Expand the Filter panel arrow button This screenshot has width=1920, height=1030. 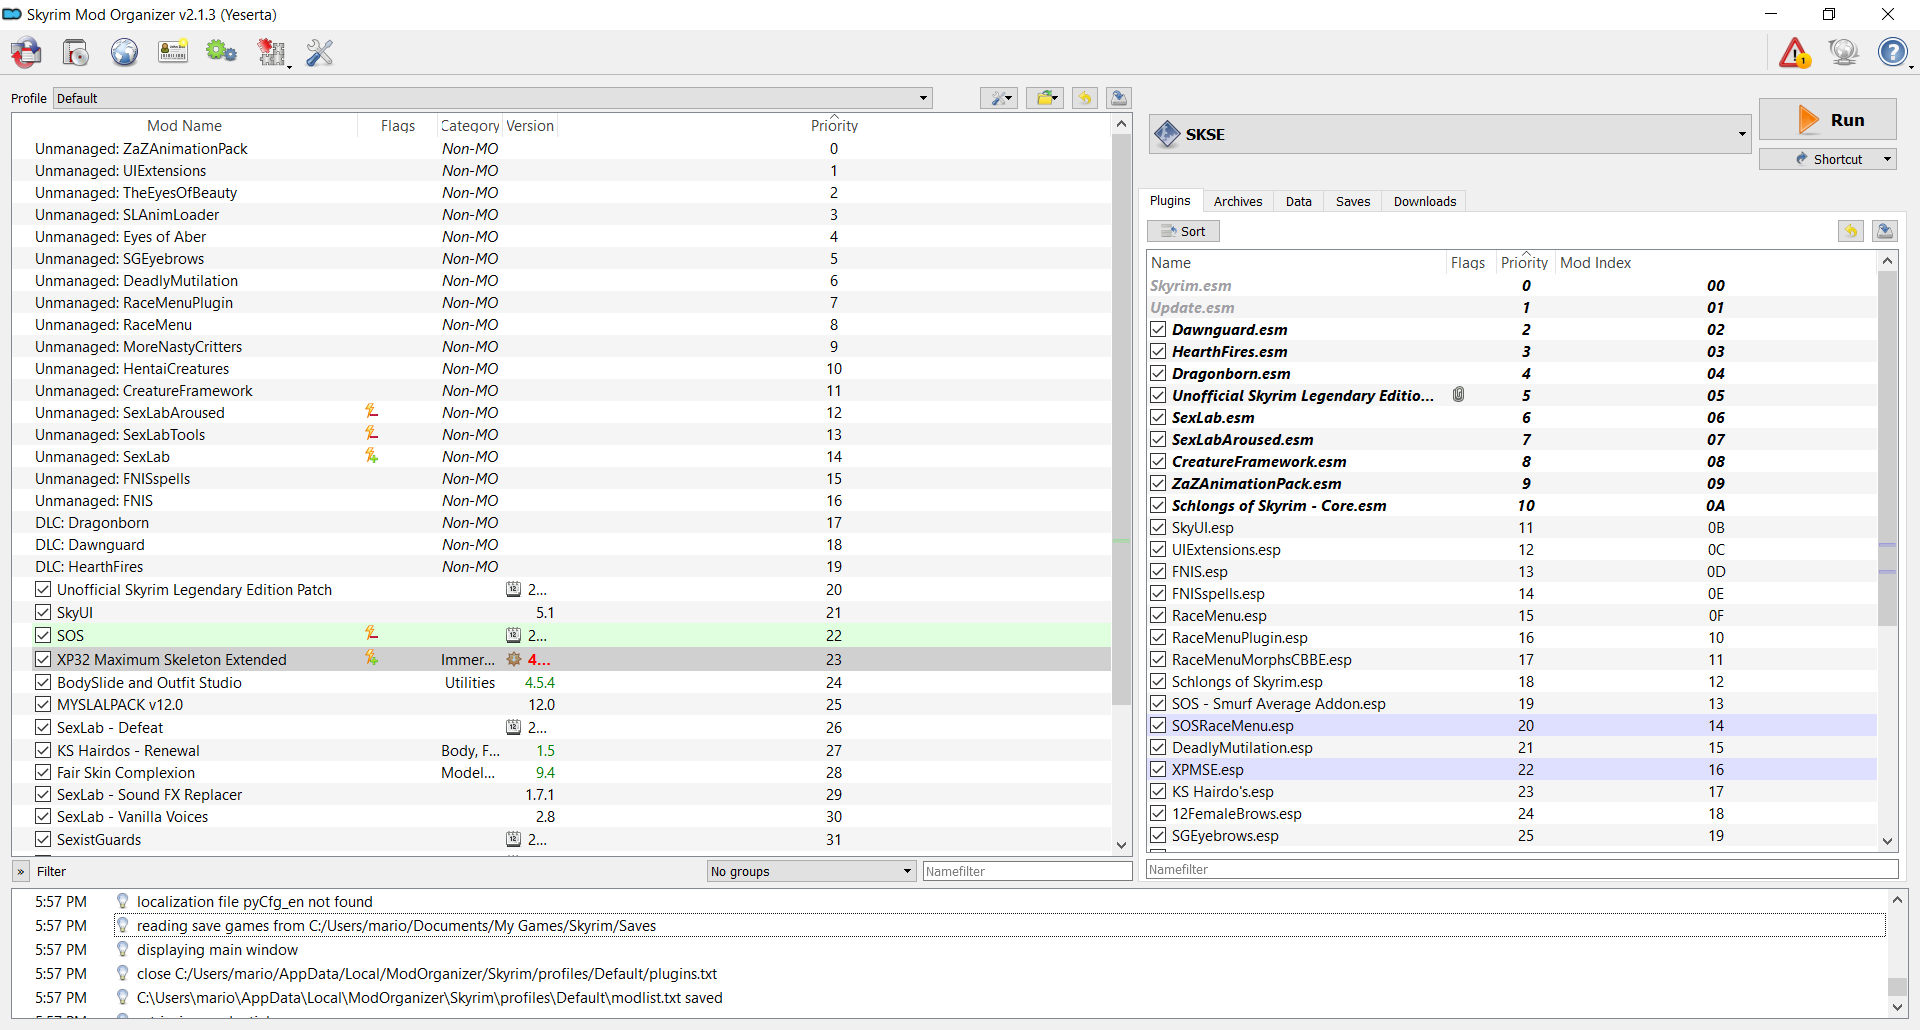point(20,871)
